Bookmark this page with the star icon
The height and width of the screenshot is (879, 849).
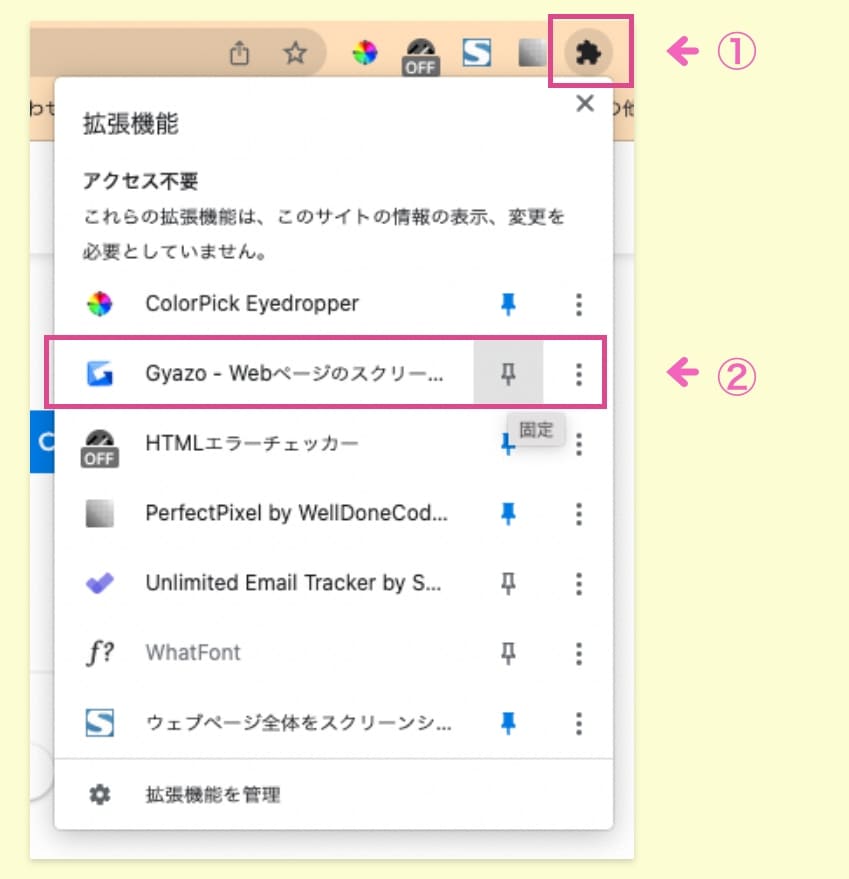(x=295, y=53)
